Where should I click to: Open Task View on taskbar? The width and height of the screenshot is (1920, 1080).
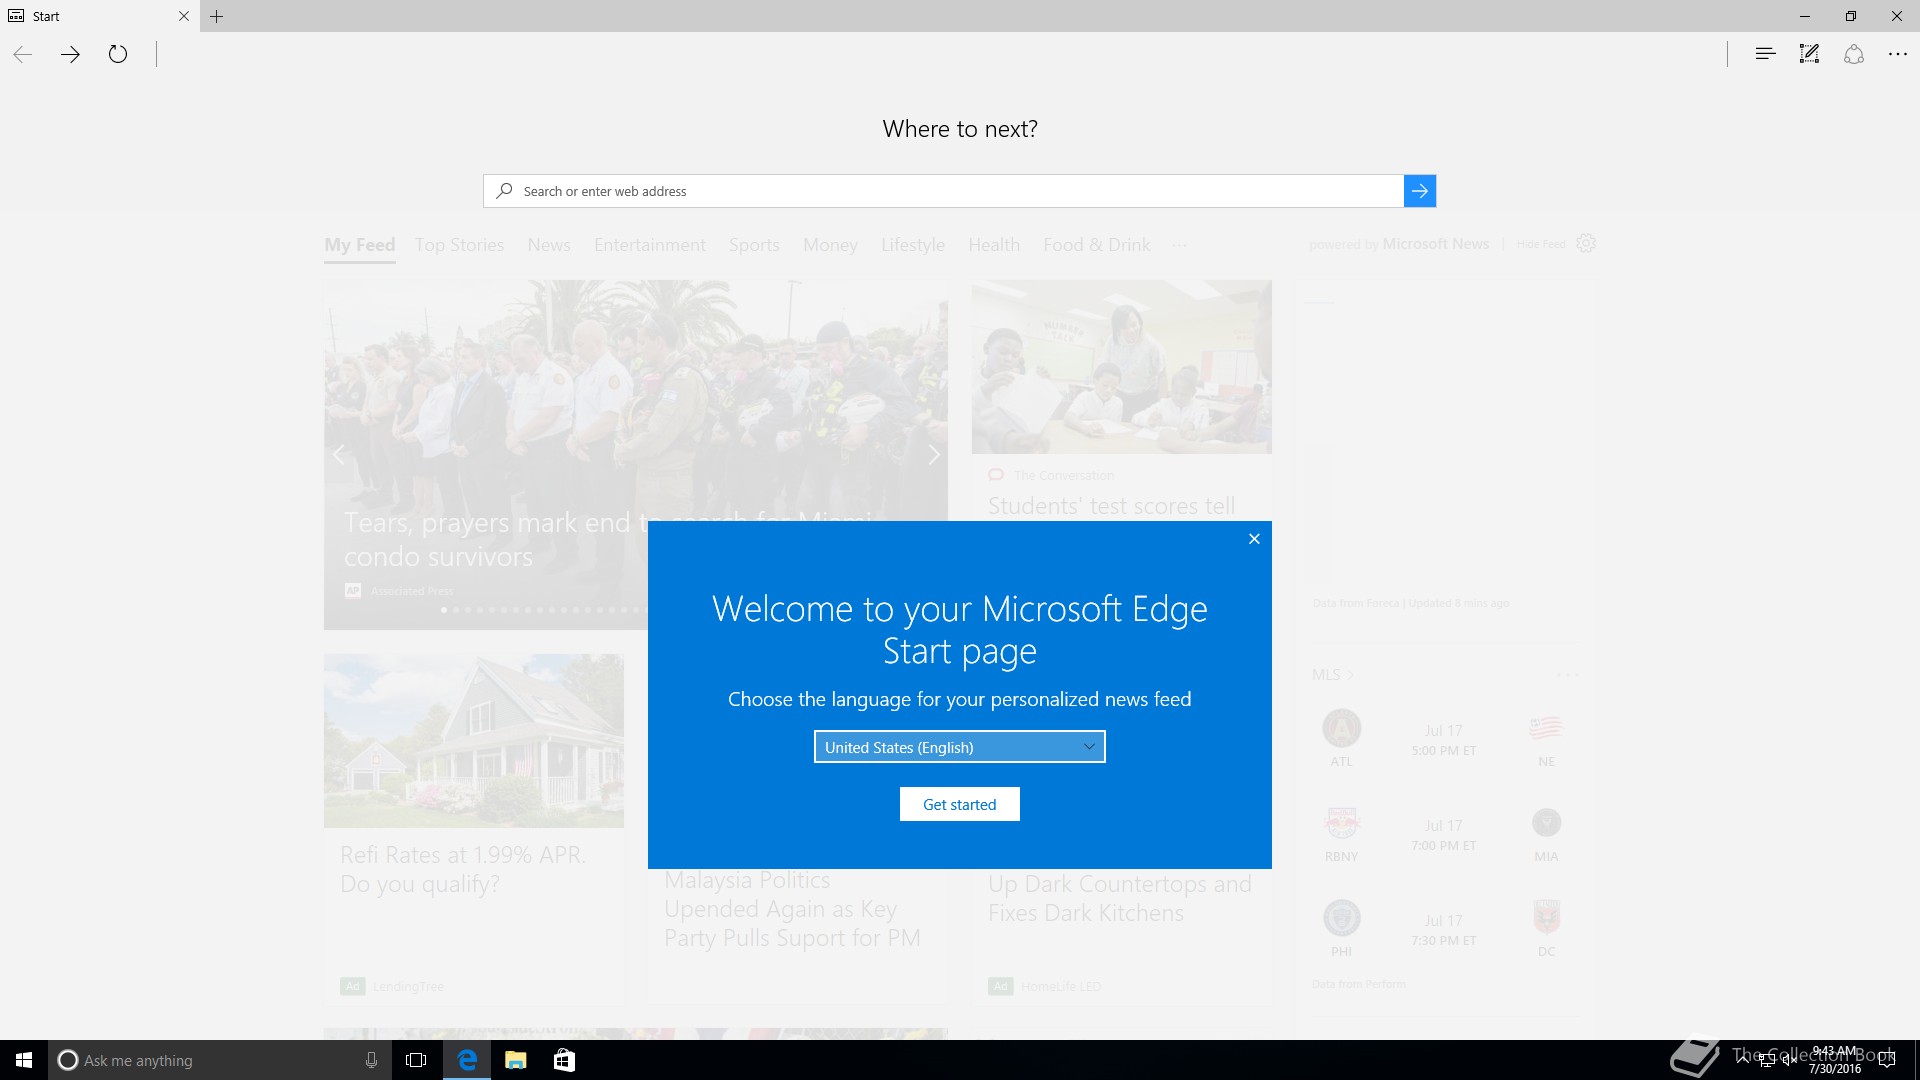(416, 1060)
